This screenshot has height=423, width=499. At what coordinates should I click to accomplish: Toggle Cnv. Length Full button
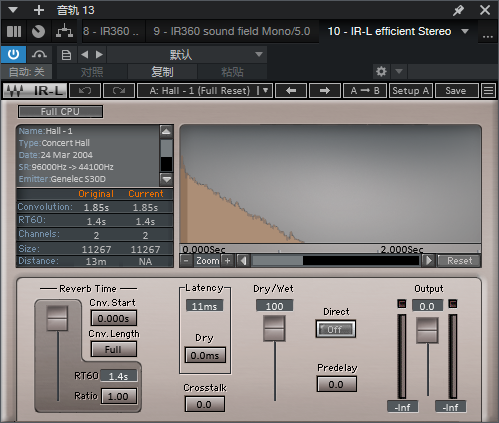click(x=113, y=349)
